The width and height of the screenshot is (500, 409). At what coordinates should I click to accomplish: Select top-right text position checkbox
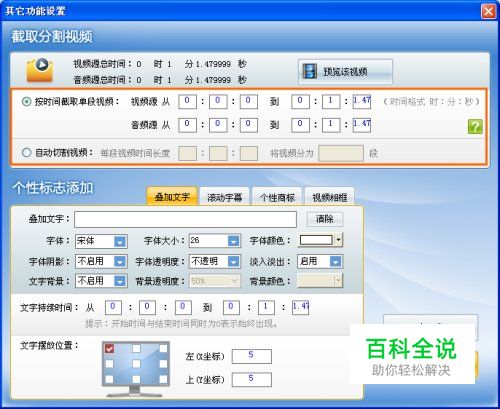163,349
